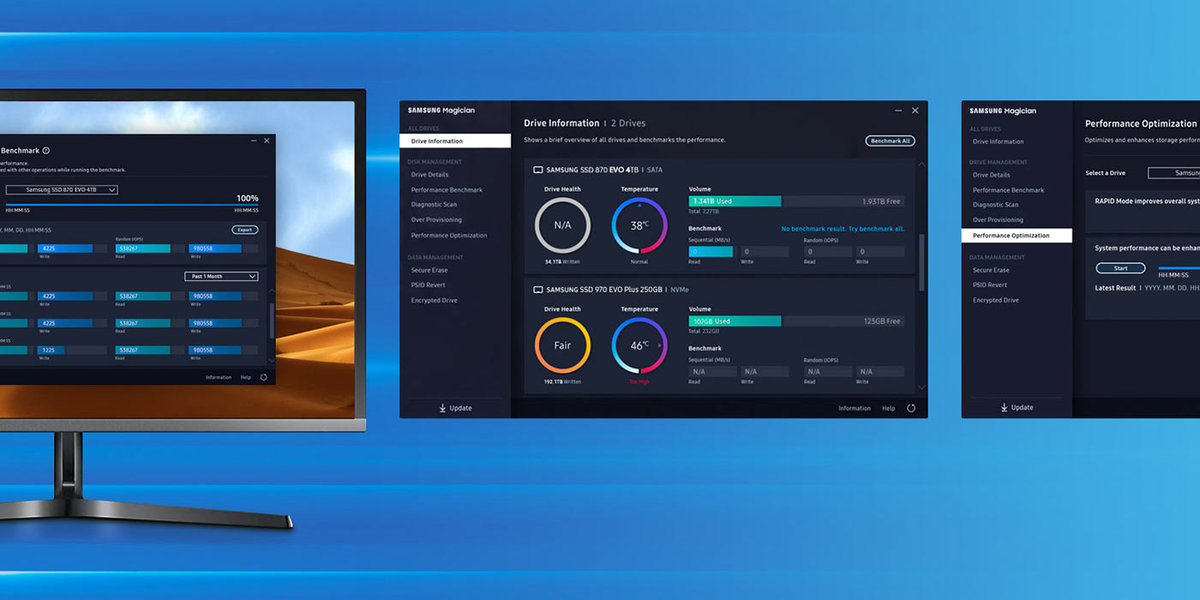The width and height of the screenshot is (1200, 600).
Task: Select Secure Erase in the Performance Optimization window sidebar
Action: [990, 270]
